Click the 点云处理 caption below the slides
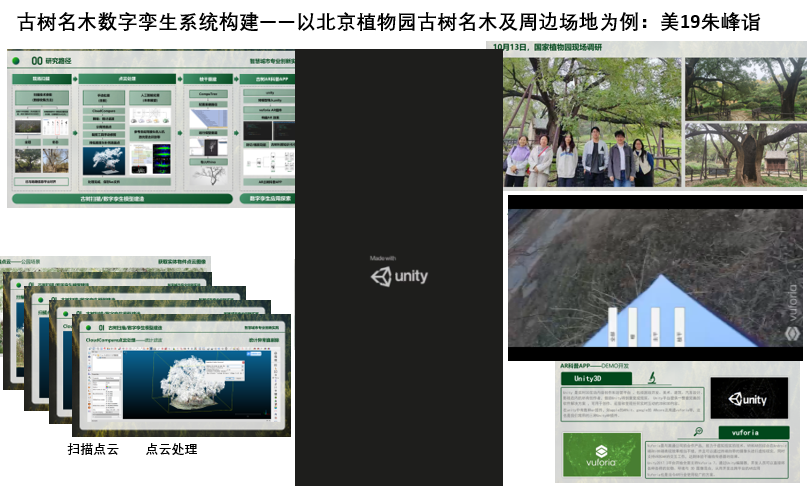This screenshot has width=807, height=486. (171, 450)
